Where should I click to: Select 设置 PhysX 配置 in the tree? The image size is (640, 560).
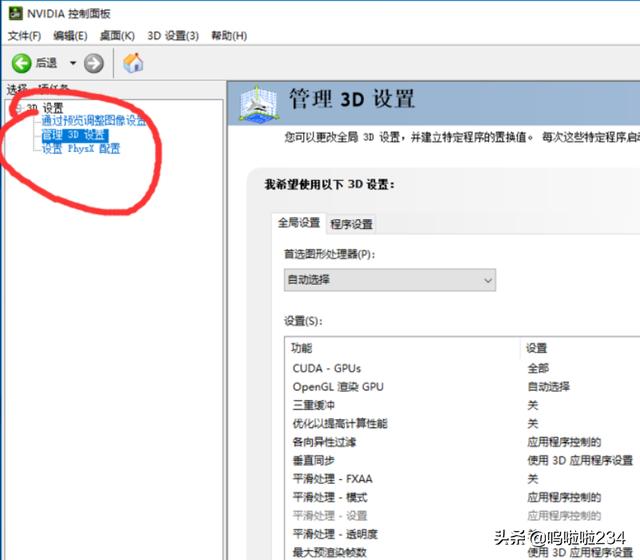click(x=81, y=148)
